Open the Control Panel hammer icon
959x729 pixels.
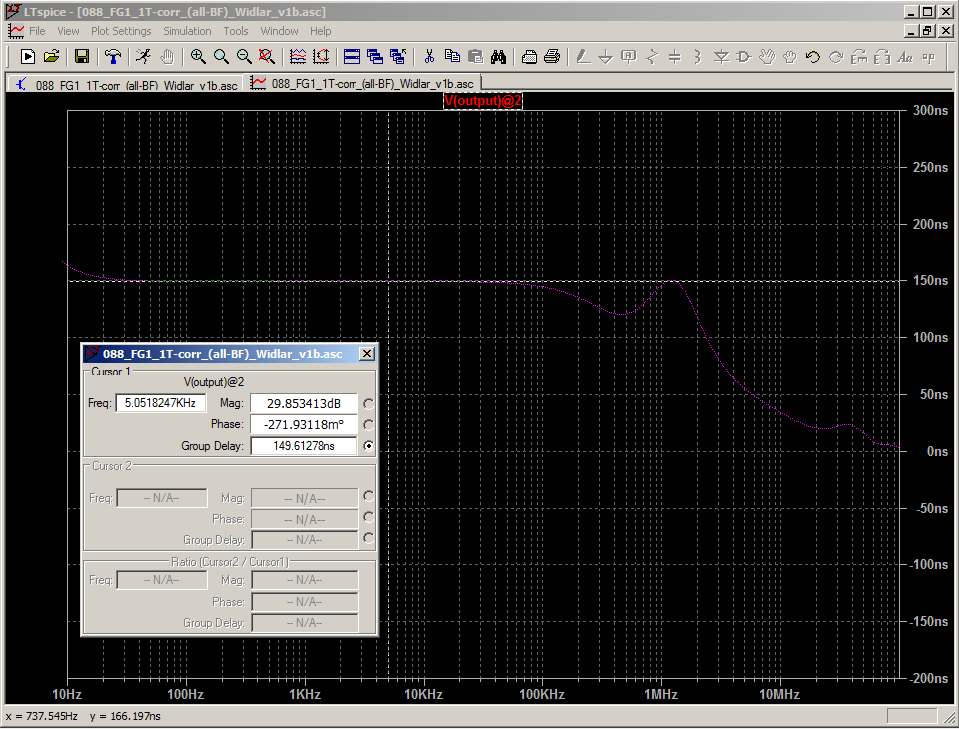[113, 56]
